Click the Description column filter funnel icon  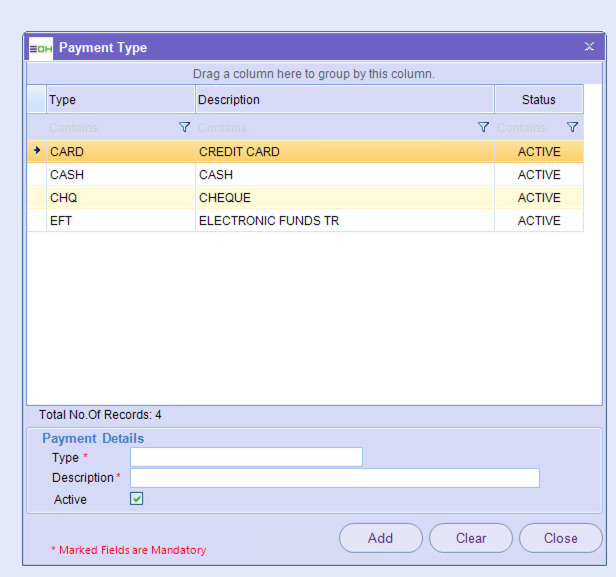click(483, 128)
